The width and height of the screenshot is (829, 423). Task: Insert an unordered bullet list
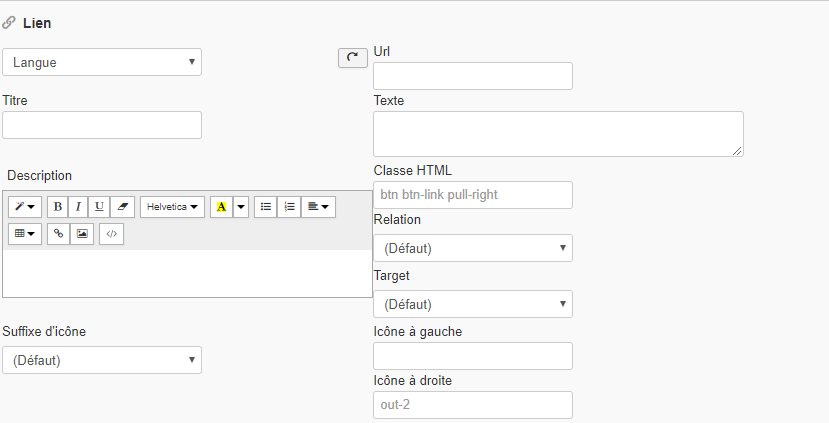(x=265, y=207)
